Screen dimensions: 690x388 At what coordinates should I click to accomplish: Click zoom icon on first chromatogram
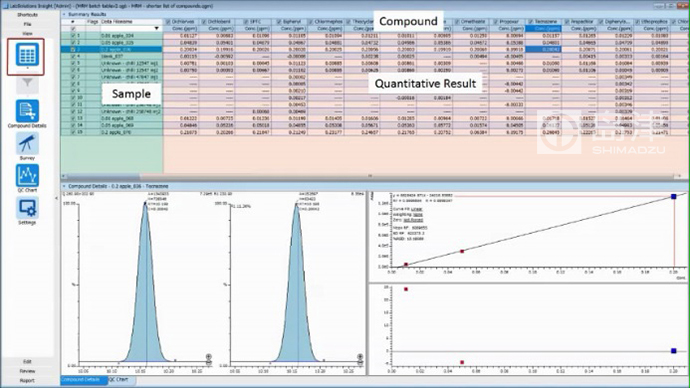point(209,357)
